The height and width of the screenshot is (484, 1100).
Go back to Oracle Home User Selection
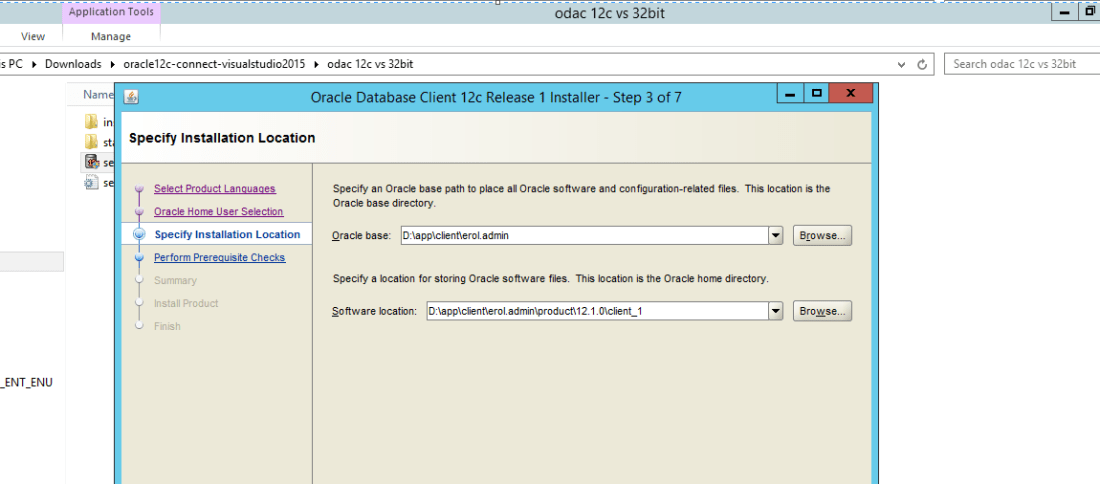tap(218, 212)
